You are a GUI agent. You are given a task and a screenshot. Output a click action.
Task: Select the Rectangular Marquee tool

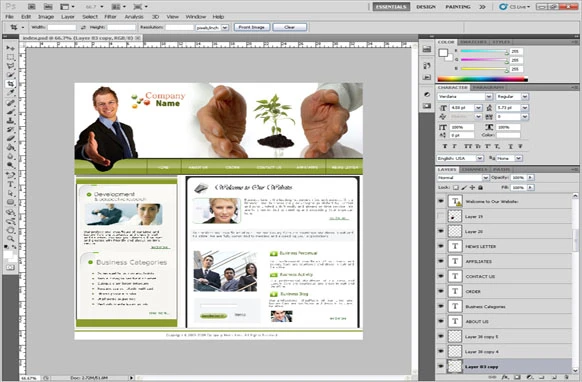point(10,57)
